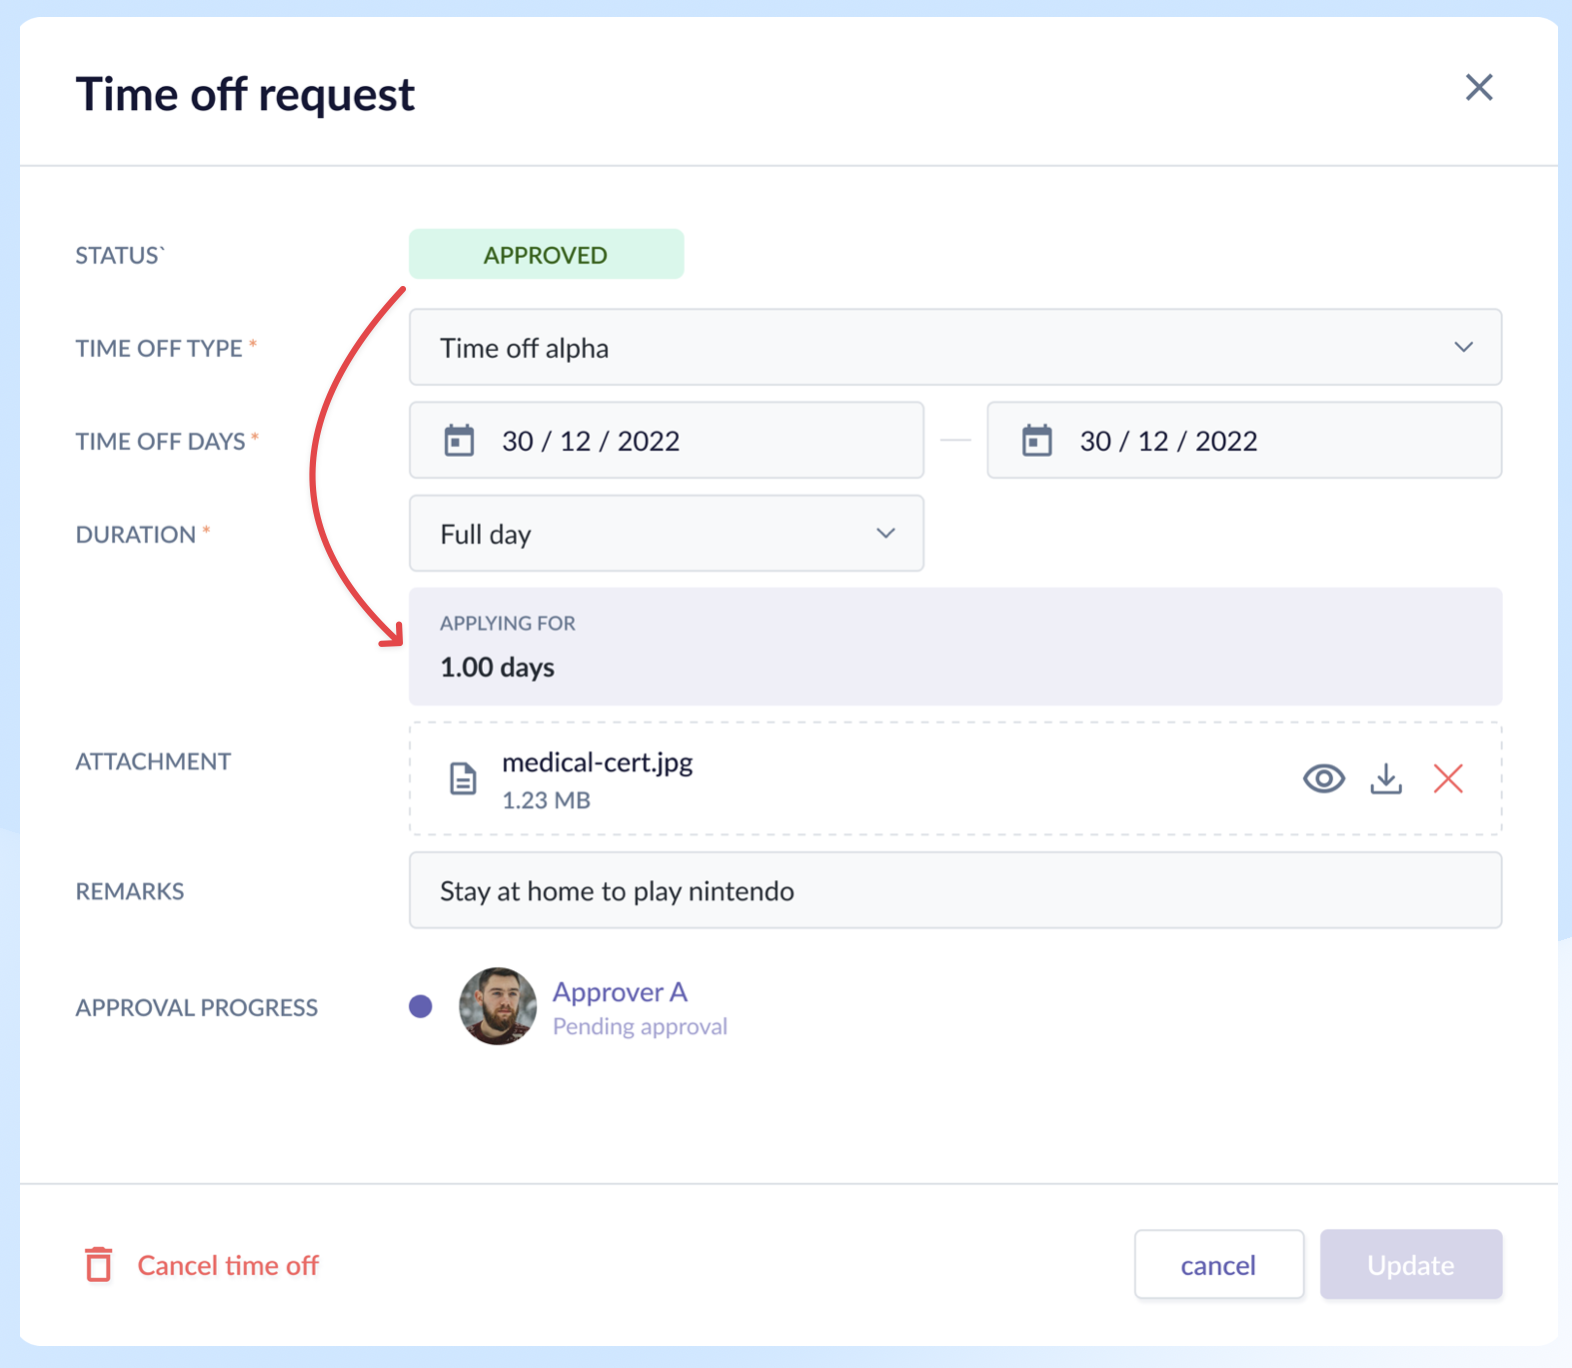
Task: Click the document icon beside medical-cert.jpg
Action: 463,778
